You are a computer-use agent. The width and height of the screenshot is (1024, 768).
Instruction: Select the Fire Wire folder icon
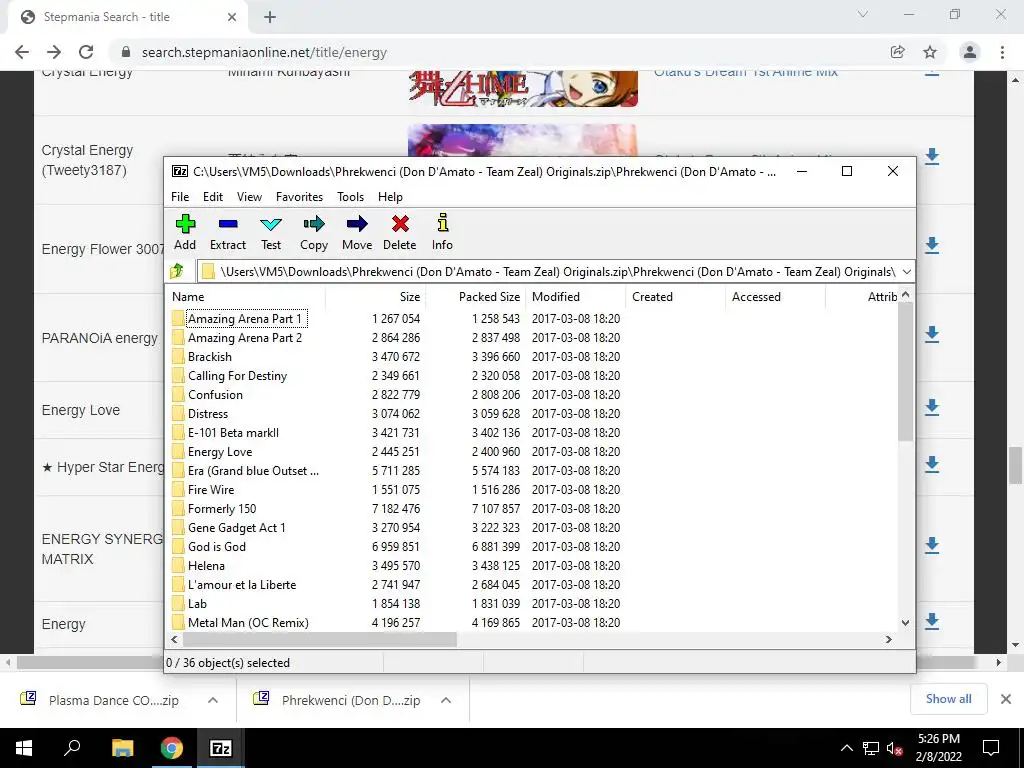coord(178,490)
